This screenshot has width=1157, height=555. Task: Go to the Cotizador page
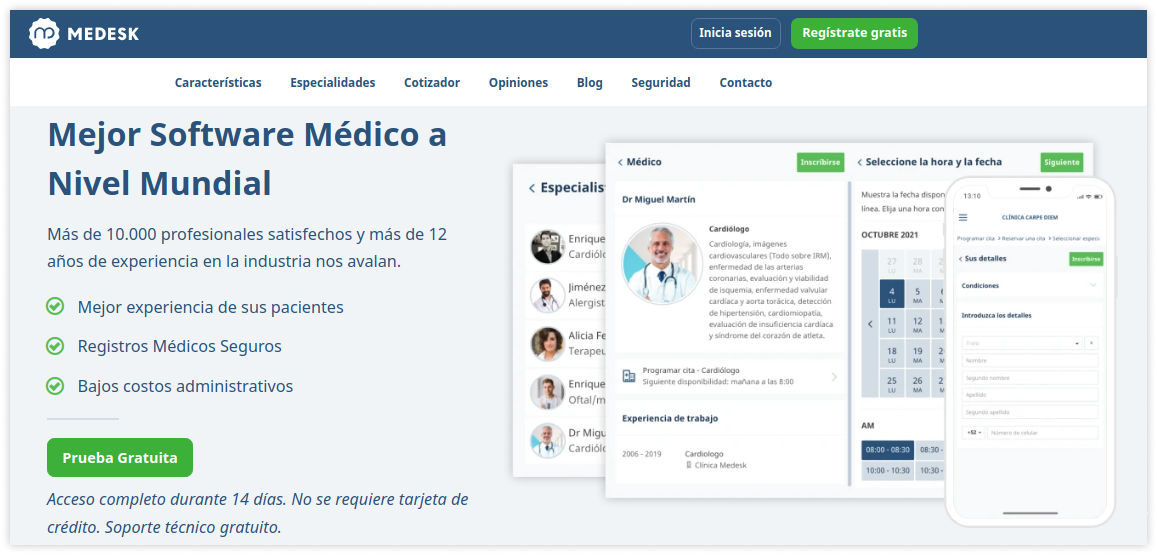click(x=432, y=83)
